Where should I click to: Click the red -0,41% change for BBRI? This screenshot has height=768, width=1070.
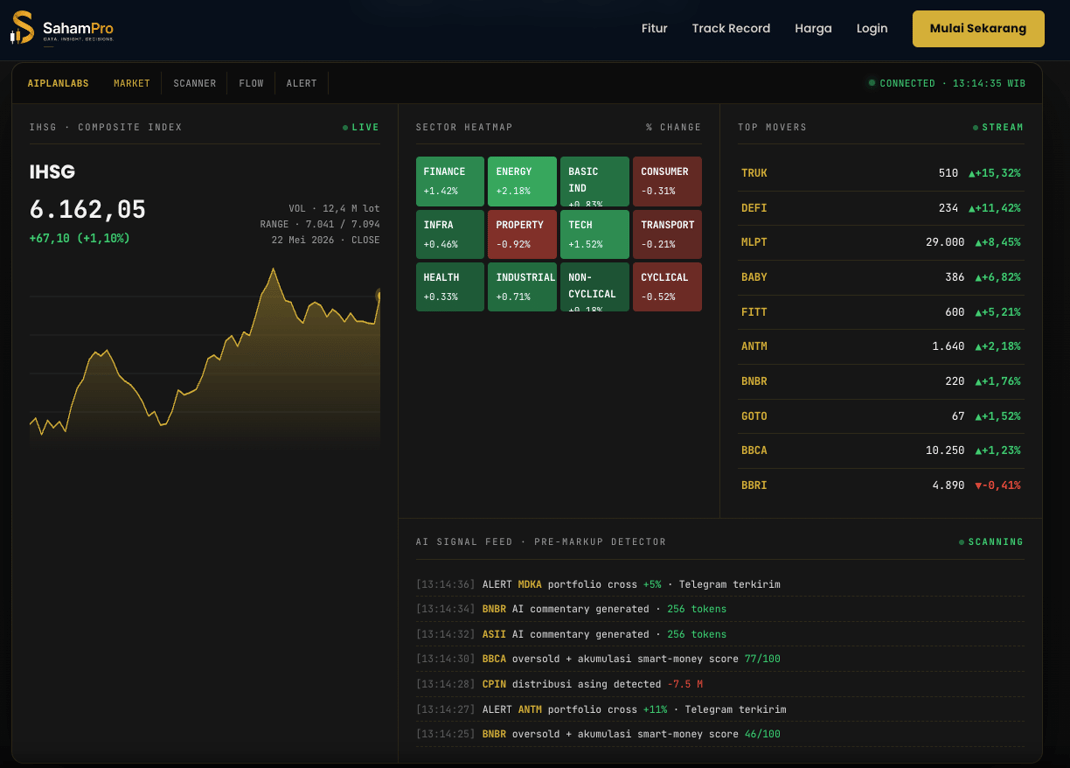click(998, 485)
